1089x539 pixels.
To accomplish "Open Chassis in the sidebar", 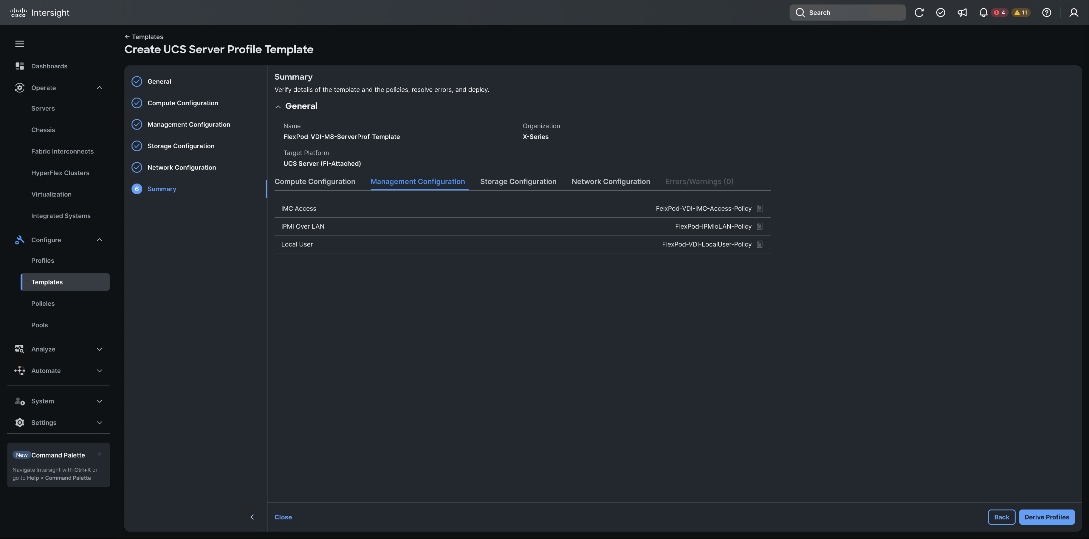I will (x=43, y=130).
